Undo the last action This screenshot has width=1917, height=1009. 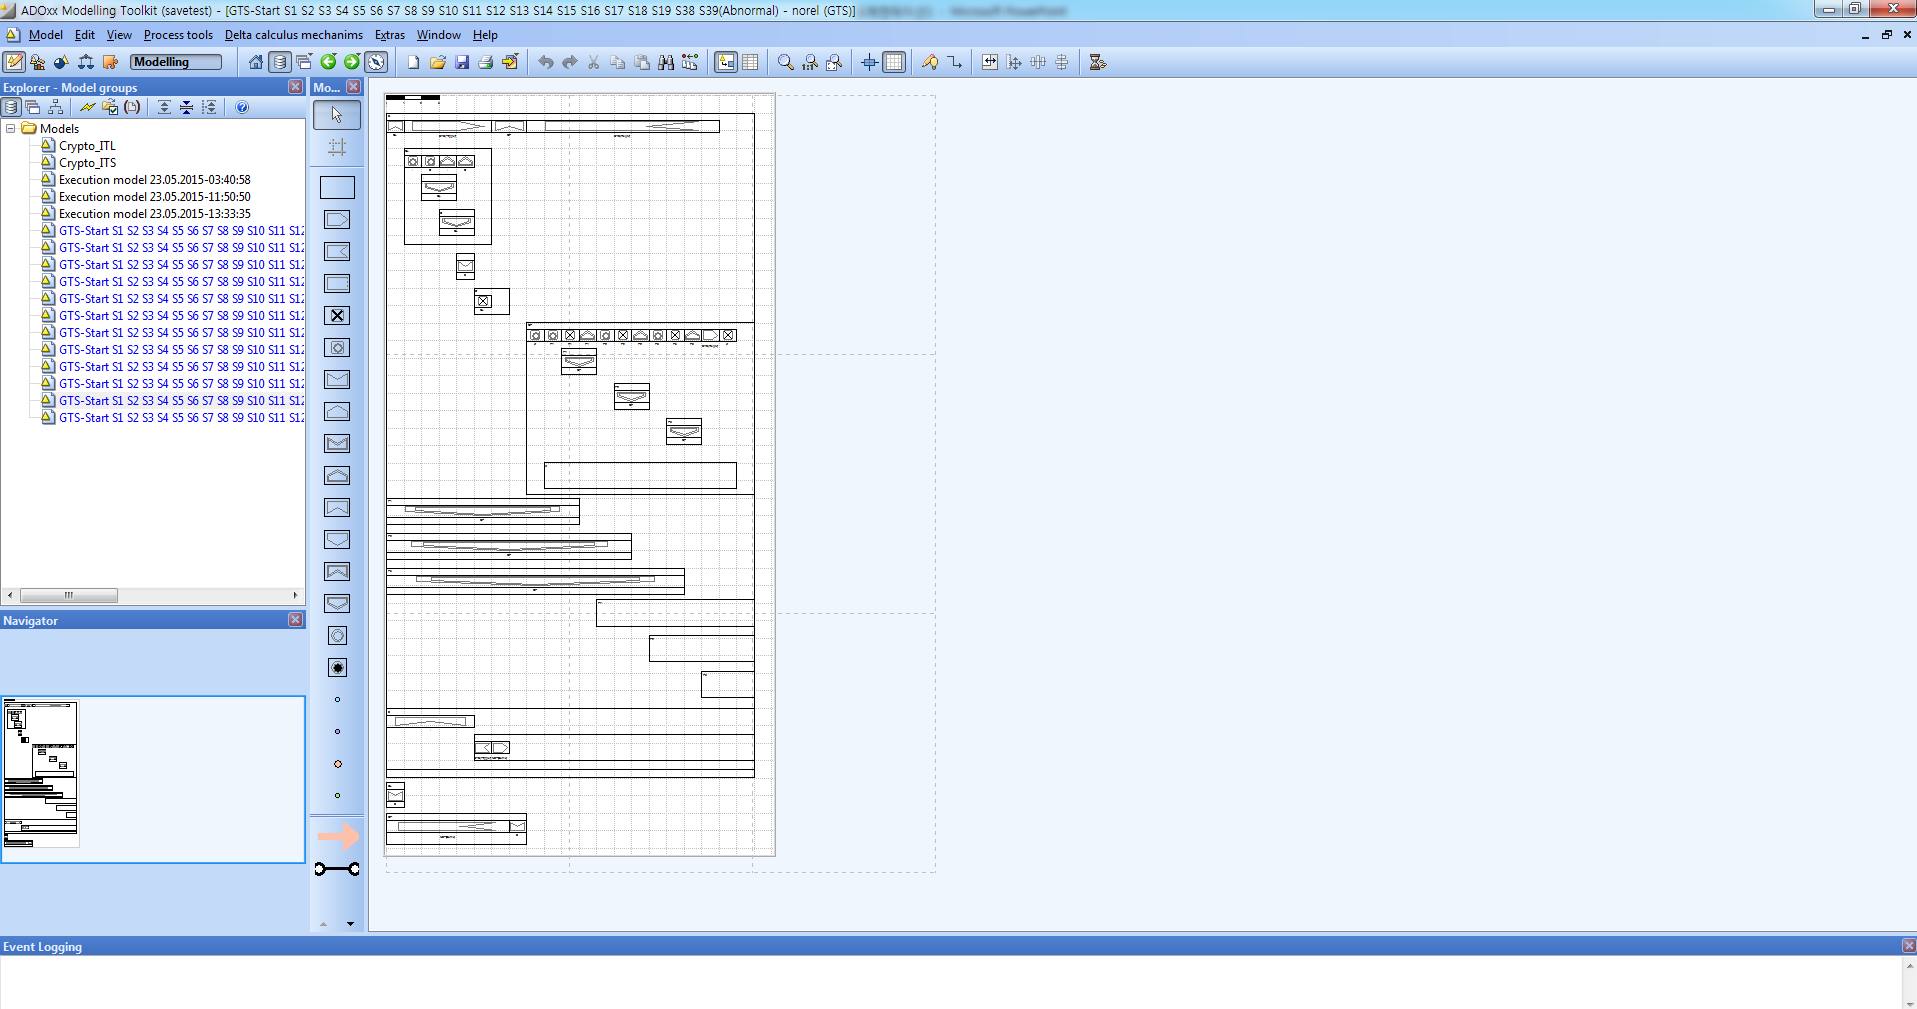545,62
